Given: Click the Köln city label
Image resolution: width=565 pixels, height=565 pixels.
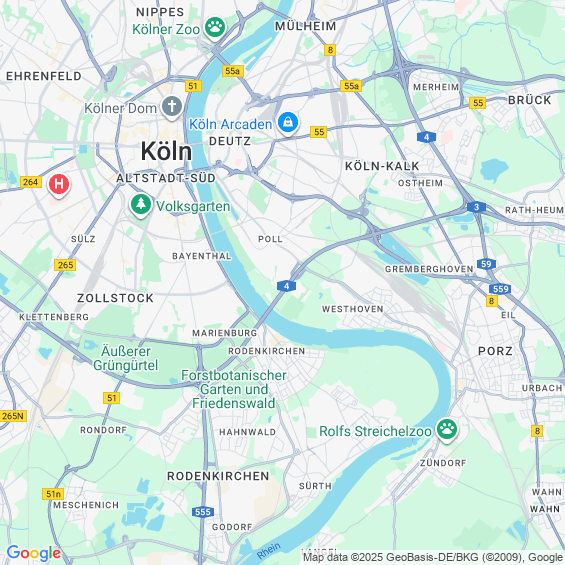Looking at the screenshot, I should click(x=166, y=151).
